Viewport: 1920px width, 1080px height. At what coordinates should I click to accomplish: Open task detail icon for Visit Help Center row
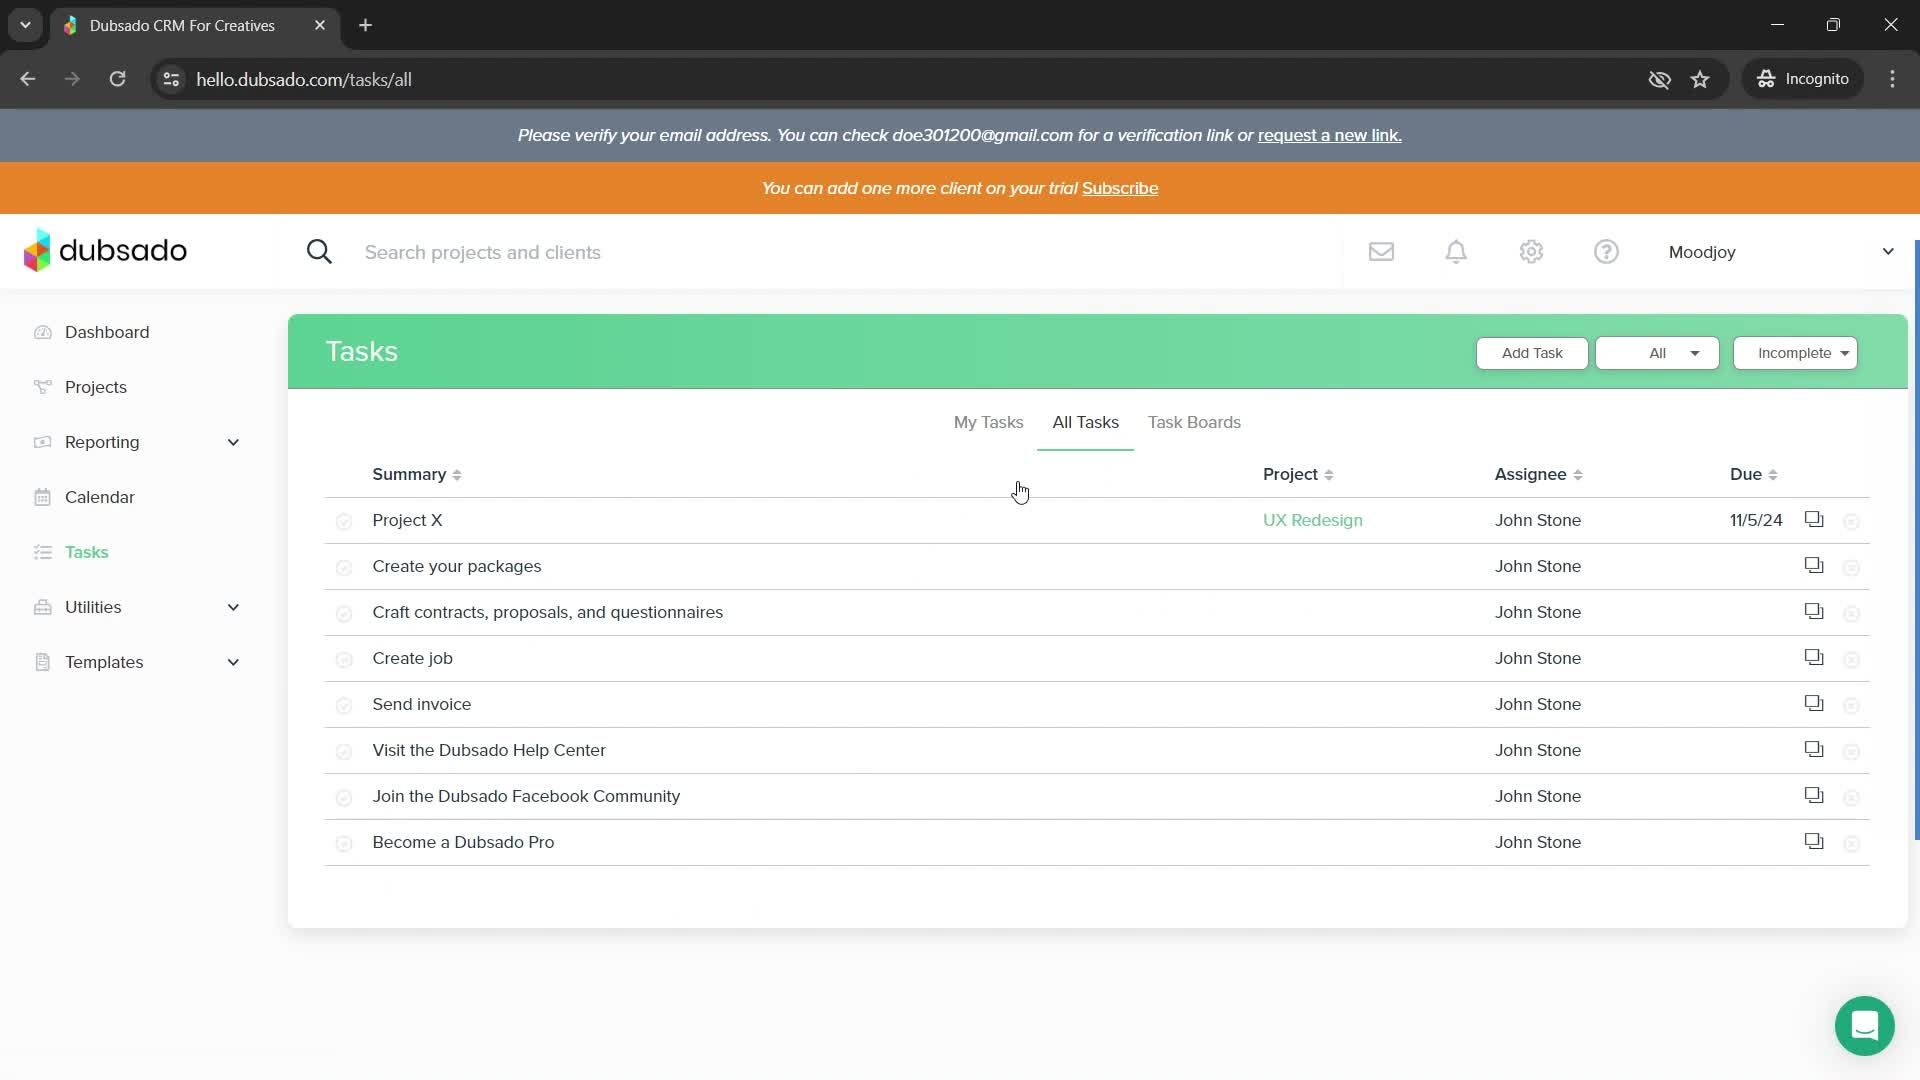(x=1814, y=749)
